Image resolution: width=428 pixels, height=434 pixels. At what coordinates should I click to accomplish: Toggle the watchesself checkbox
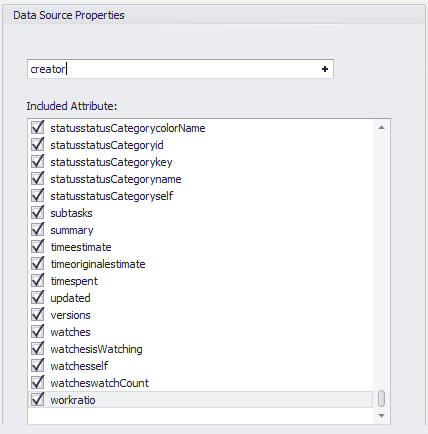(x=37, y=365)
